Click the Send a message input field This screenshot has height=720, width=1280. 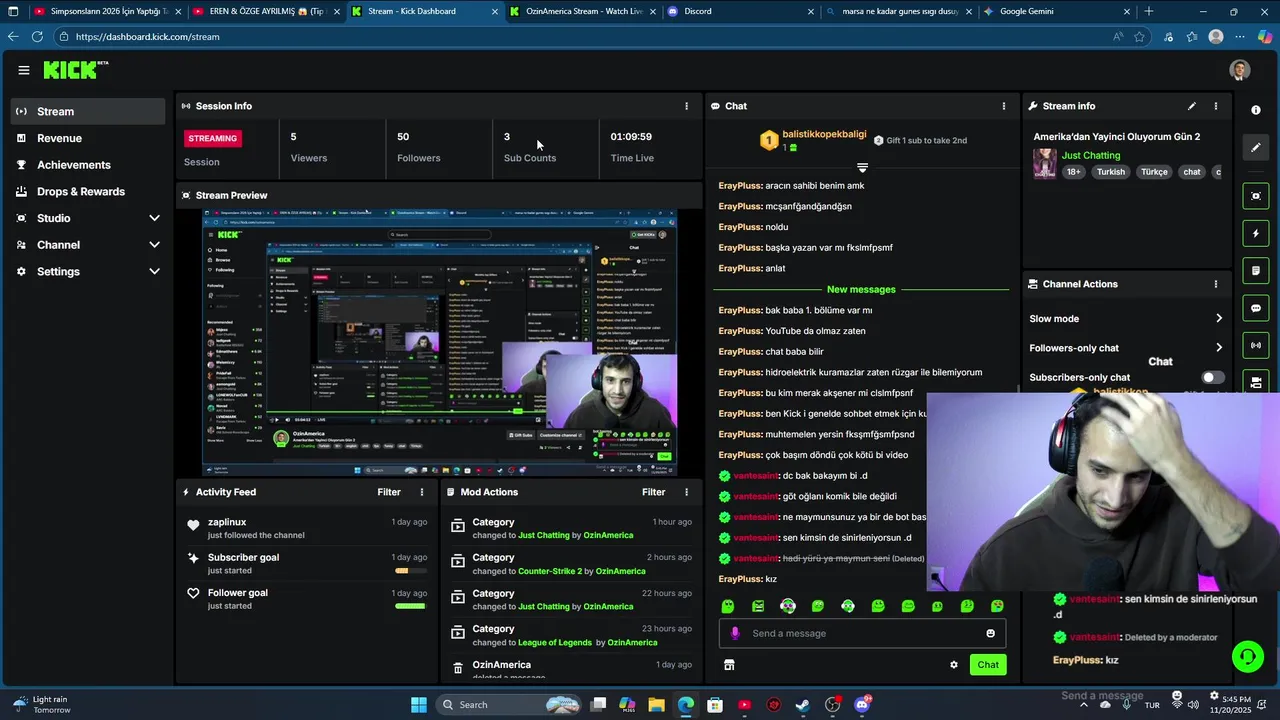pos(864,633)
